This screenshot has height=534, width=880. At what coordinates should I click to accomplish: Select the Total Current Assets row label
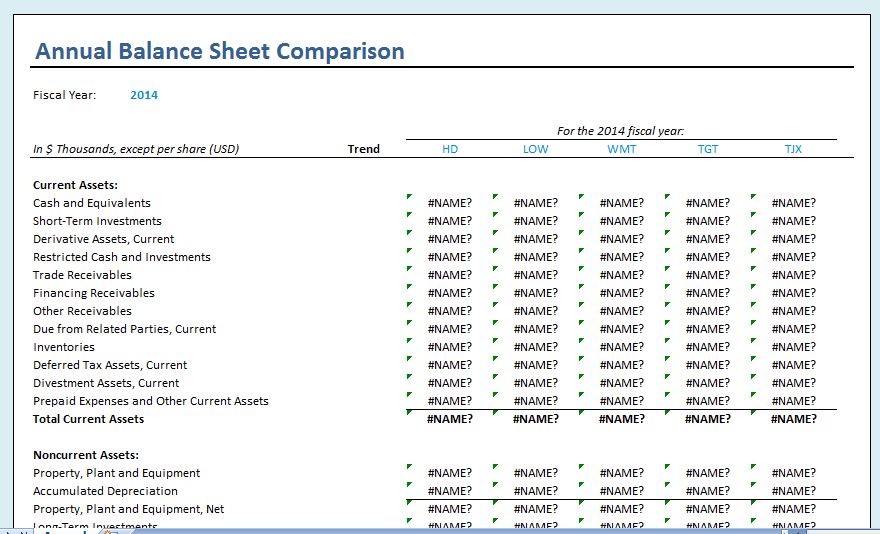tap(88, 419)
